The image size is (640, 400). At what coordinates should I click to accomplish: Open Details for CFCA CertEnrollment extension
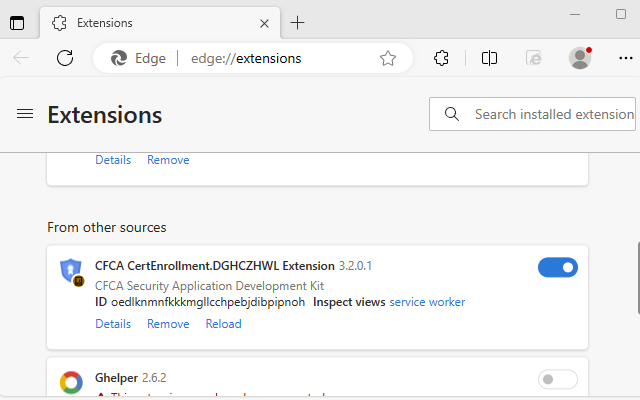113,324
